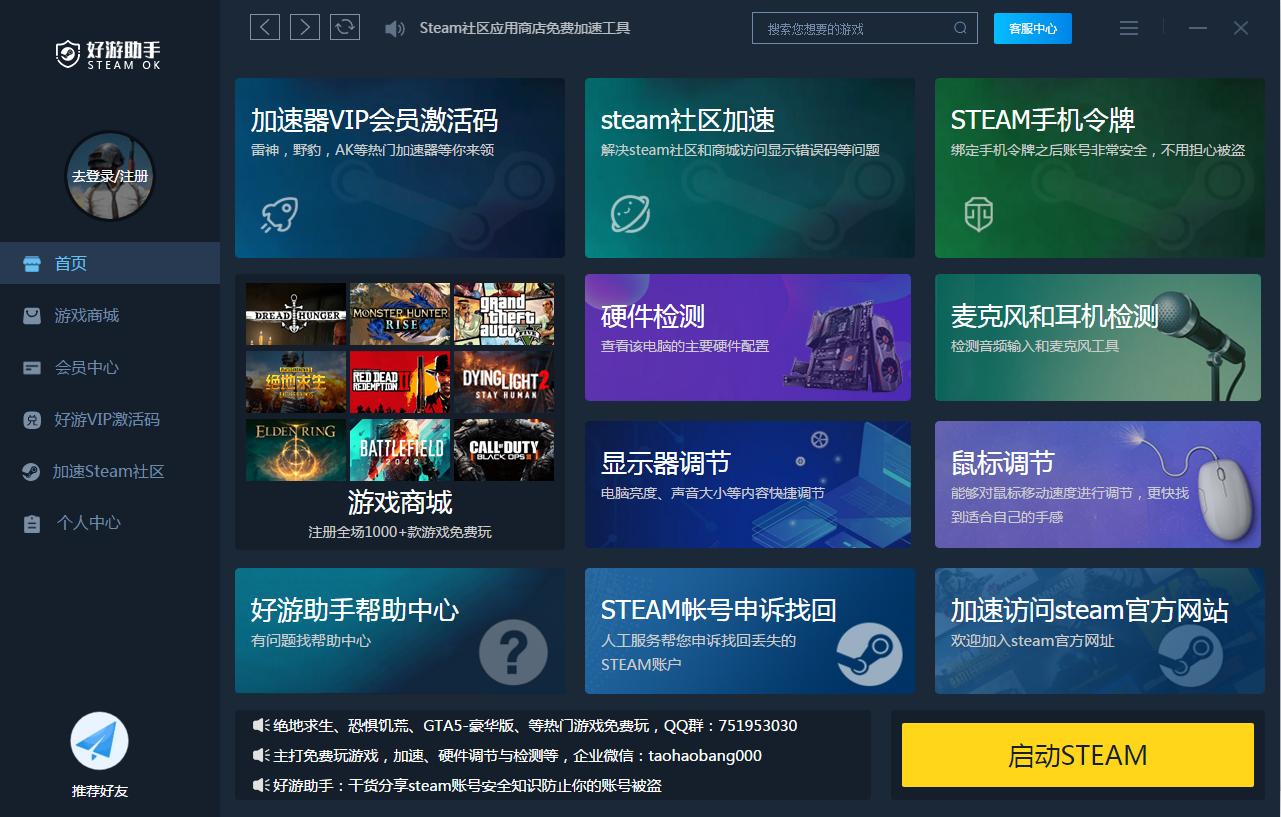The width and height of the screenshot is (1281, 817).
Task: Click inside the game search input field
Action: point(860,28)
